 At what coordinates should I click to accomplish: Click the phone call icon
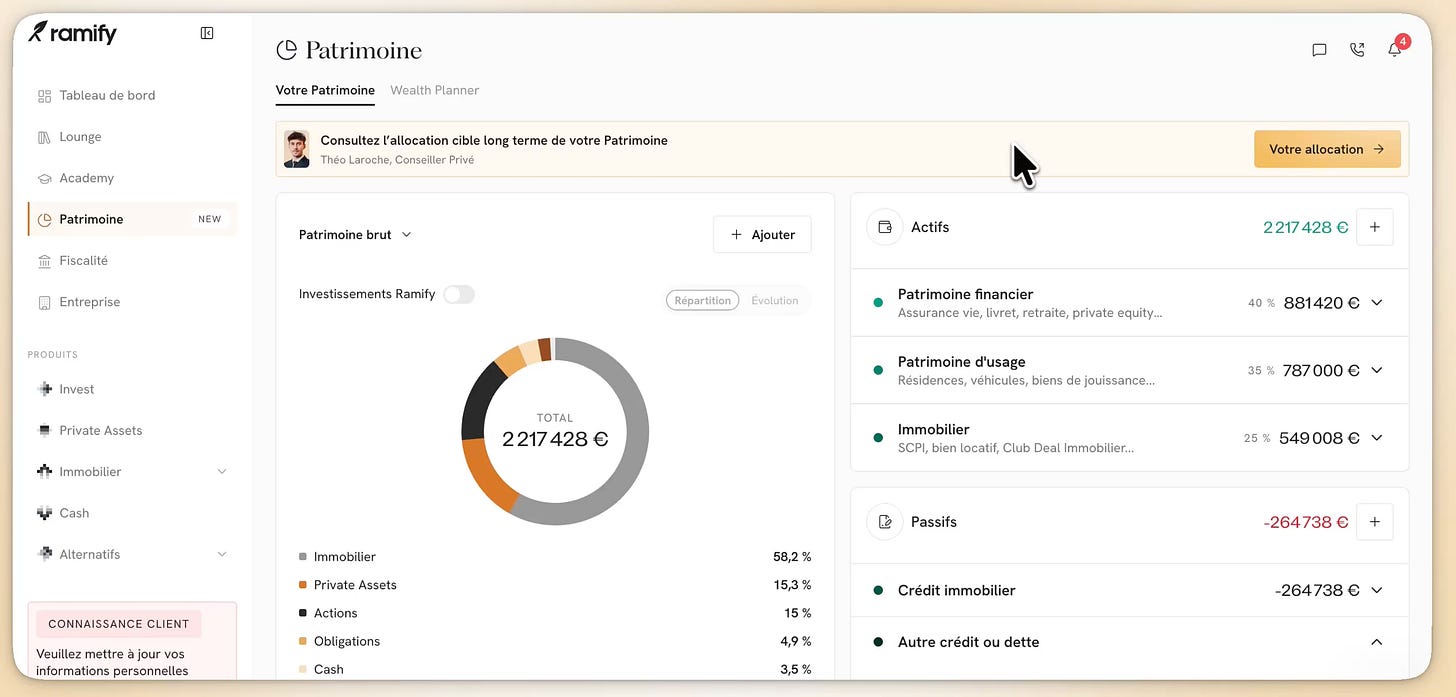pyautogui.click(x=1357, y=49)
